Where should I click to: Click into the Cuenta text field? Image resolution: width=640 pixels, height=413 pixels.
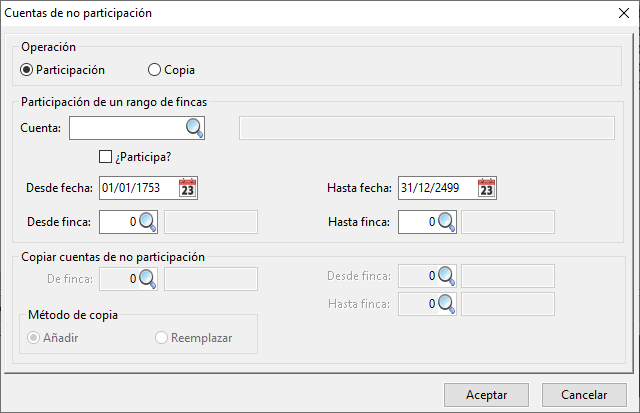pyautogui.click(x=126, y=128)
